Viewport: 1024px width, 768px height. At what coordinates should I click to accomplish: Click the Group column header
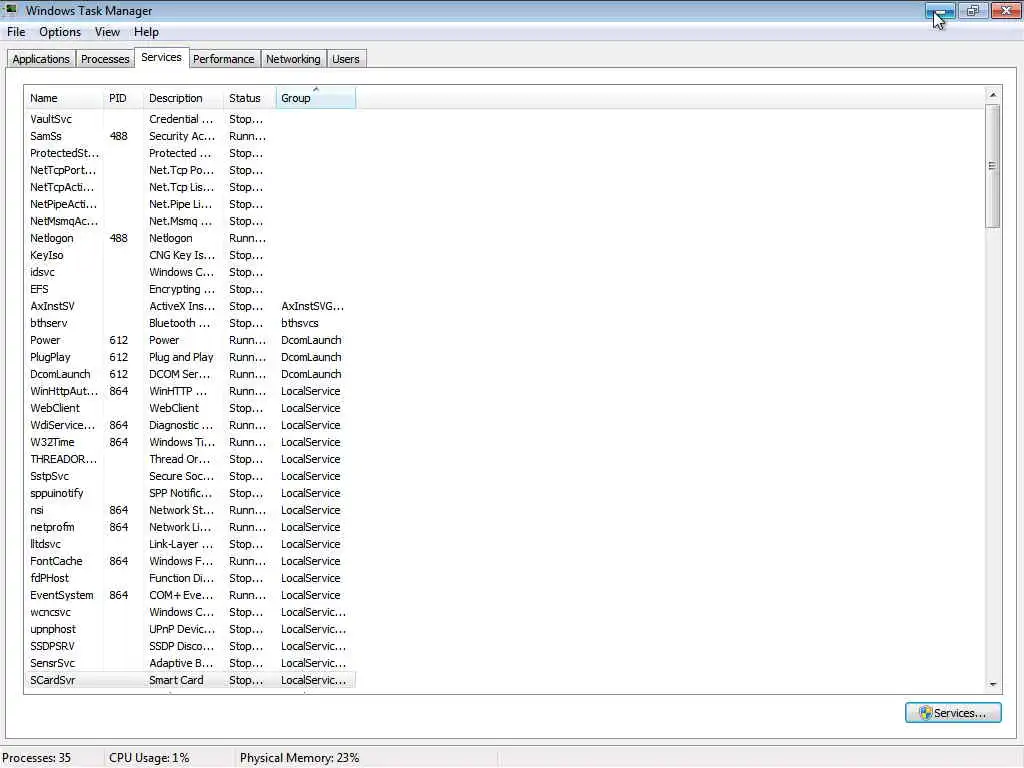point(316,98)
